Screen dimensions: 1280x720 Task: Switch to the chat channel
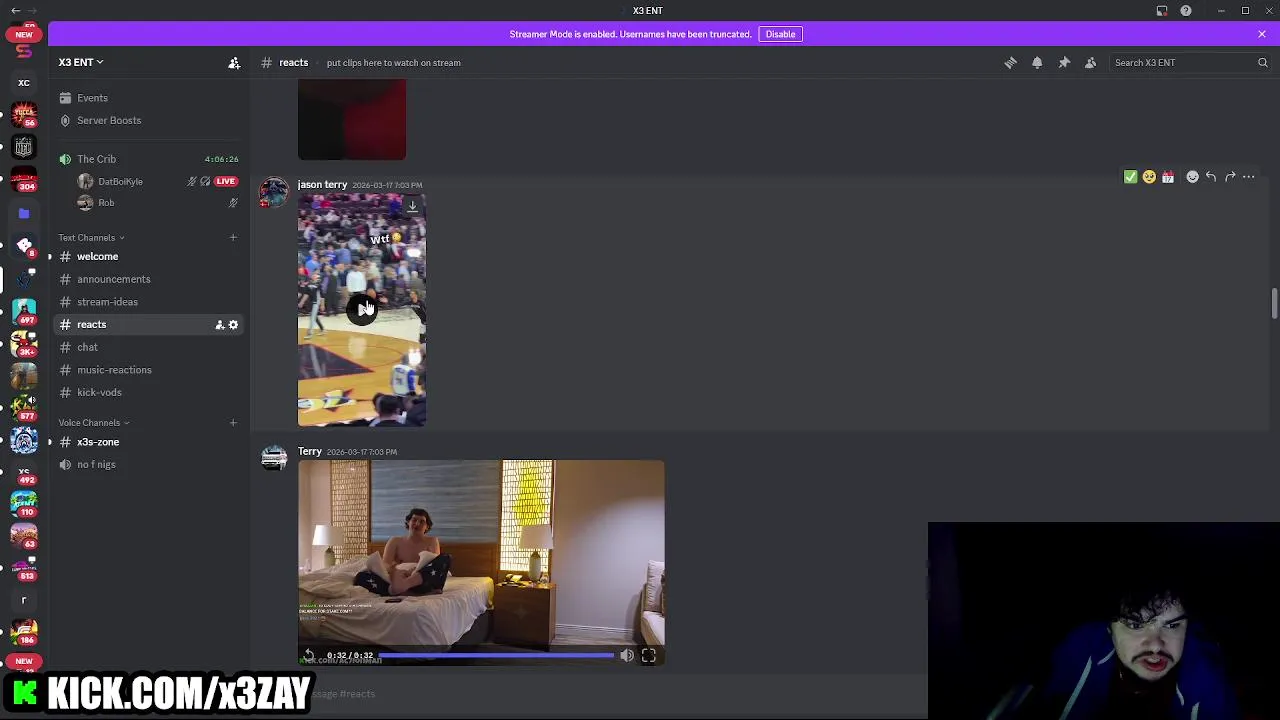point(149,347)
